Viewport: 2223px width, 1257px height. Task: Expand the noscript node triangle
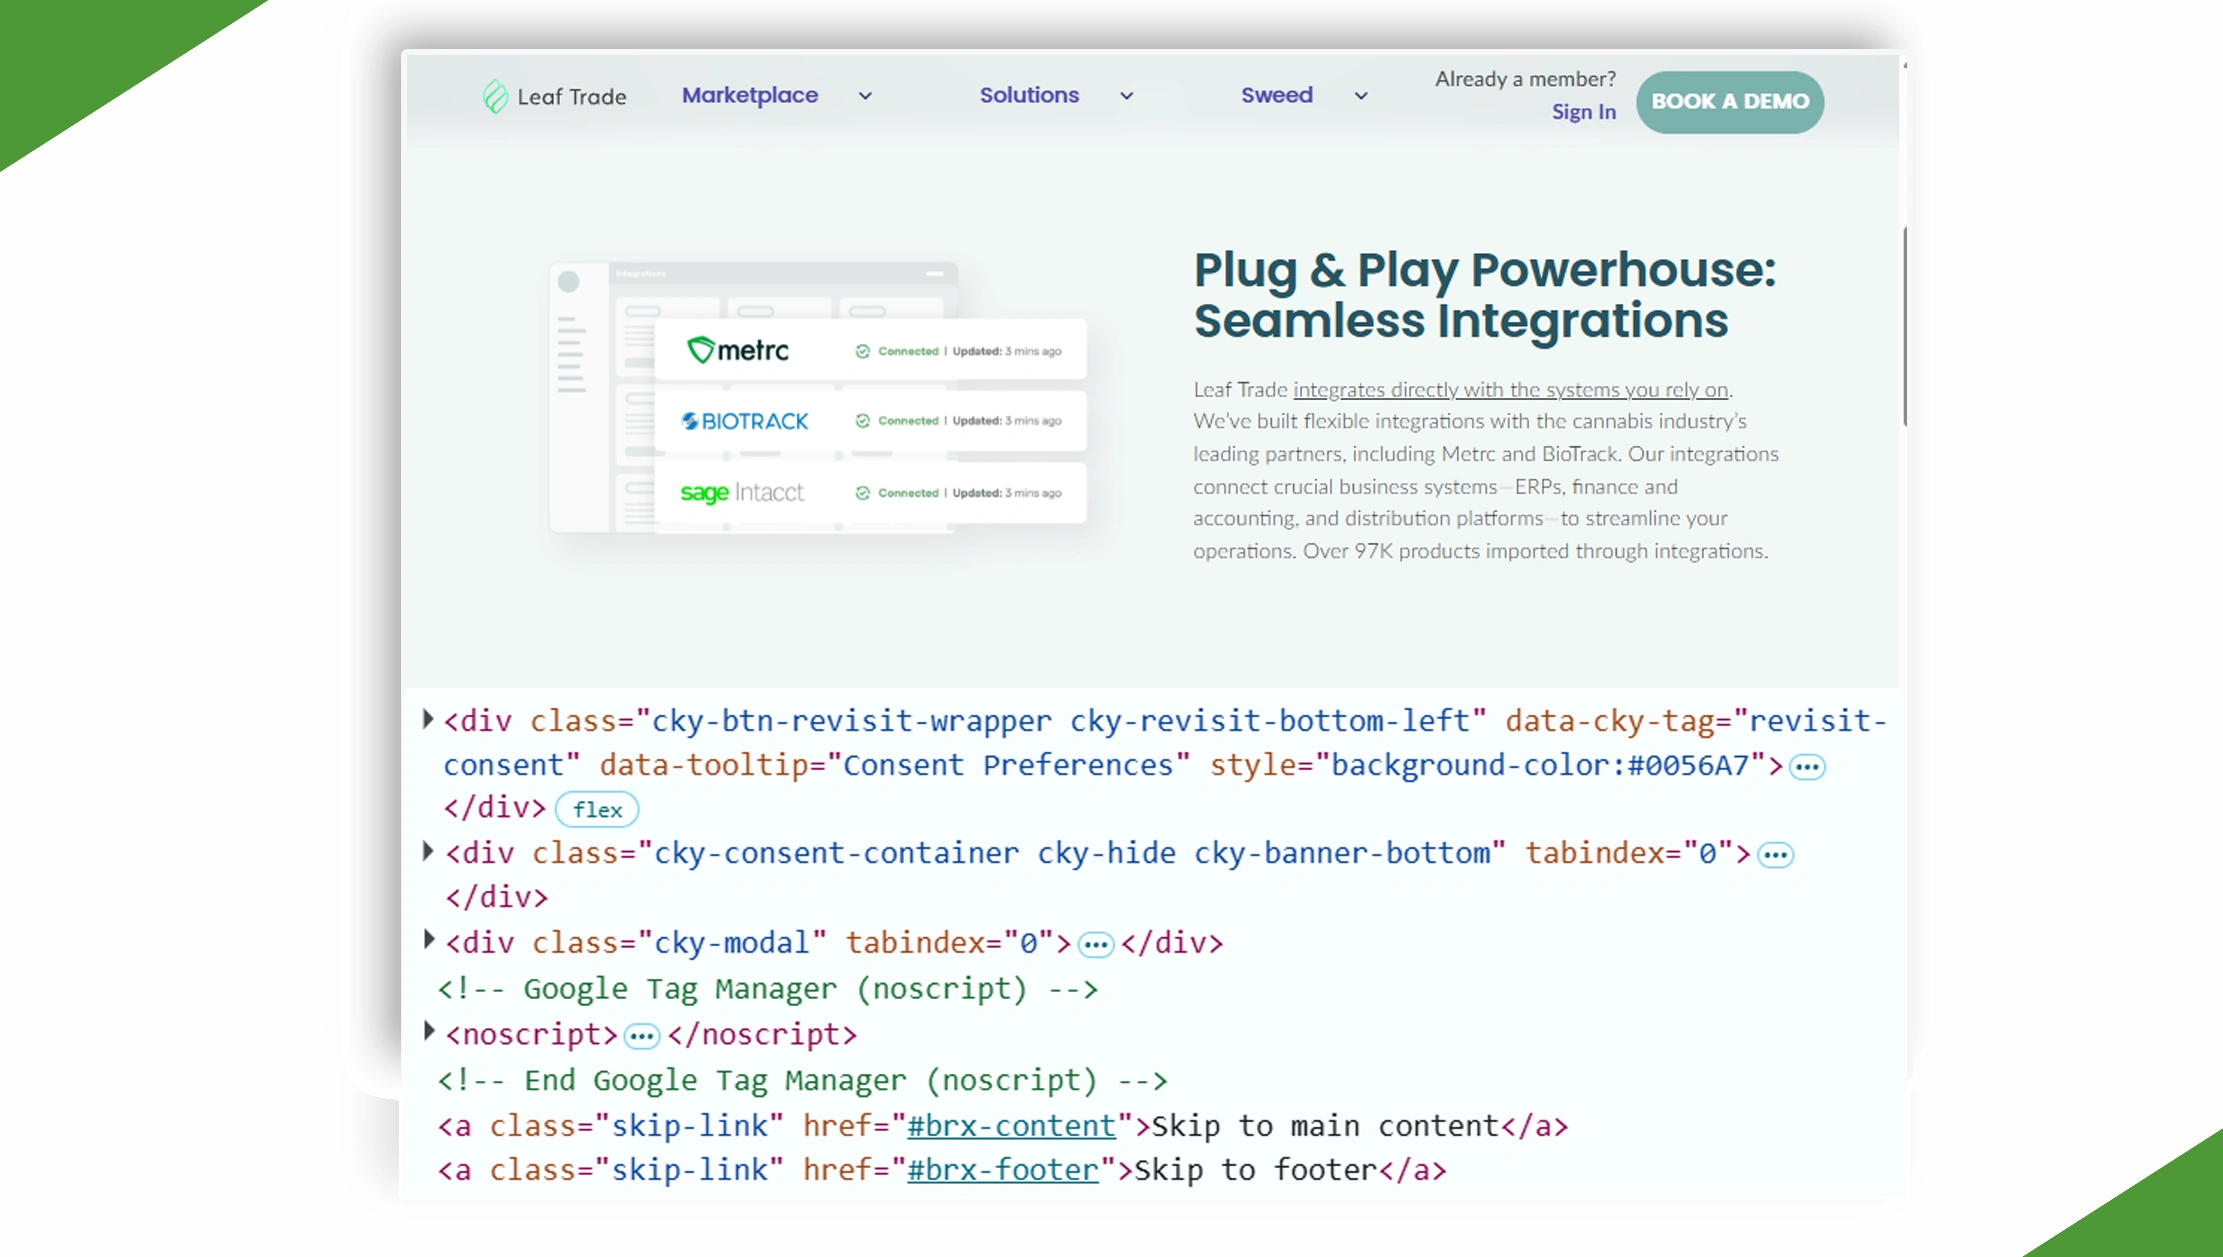pos(428,1031)
